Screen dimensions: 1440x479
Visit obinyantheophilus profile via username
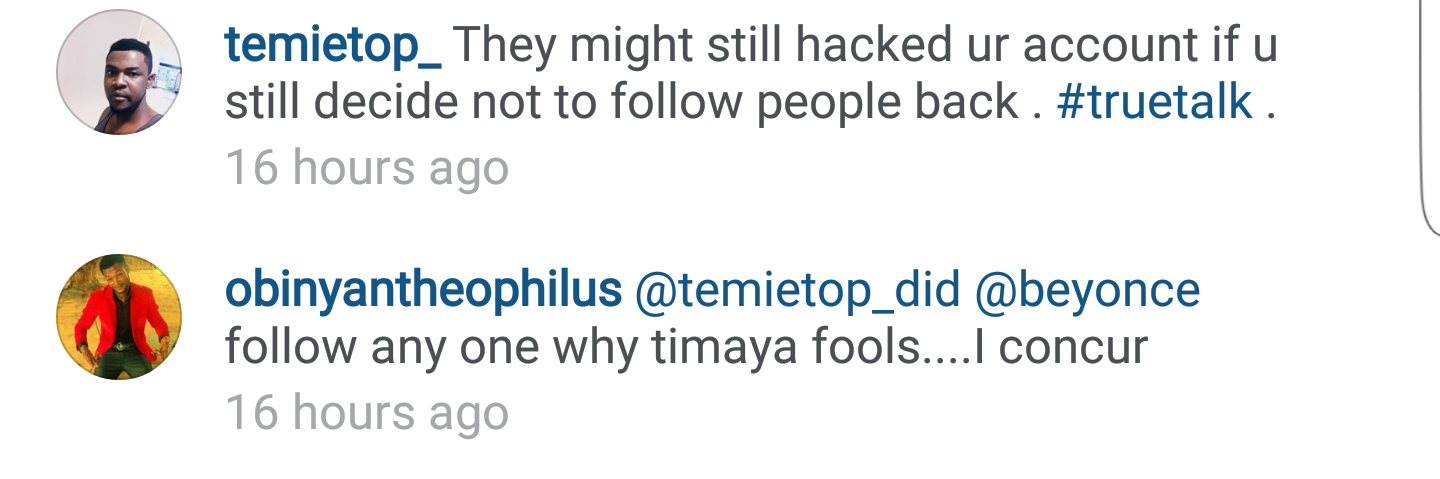[423, 291]
